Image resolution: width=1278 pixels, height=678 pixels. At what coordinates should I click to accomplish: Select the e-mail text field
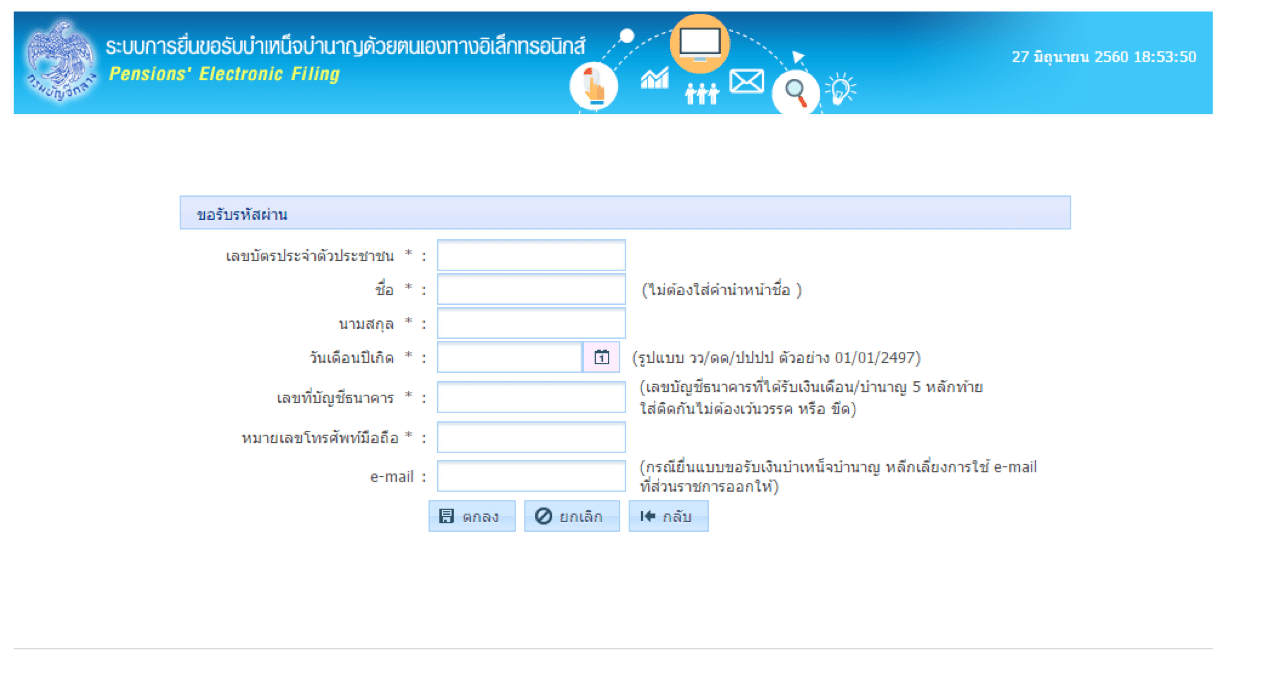[531, 476]
